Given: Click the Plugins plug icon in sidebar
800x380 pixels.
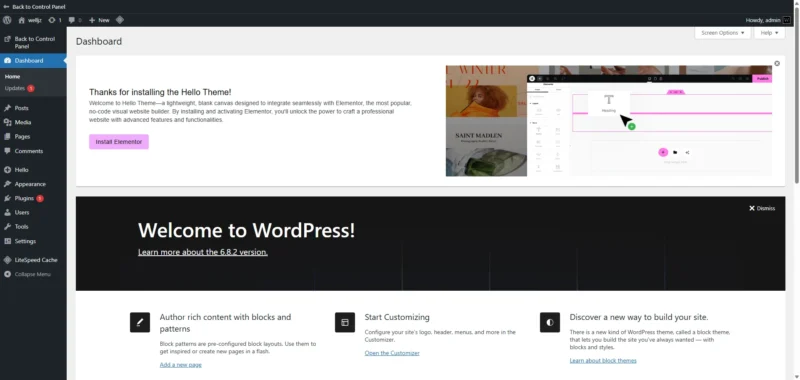Looking at the screenshot, I should click(x=7, y=198).
